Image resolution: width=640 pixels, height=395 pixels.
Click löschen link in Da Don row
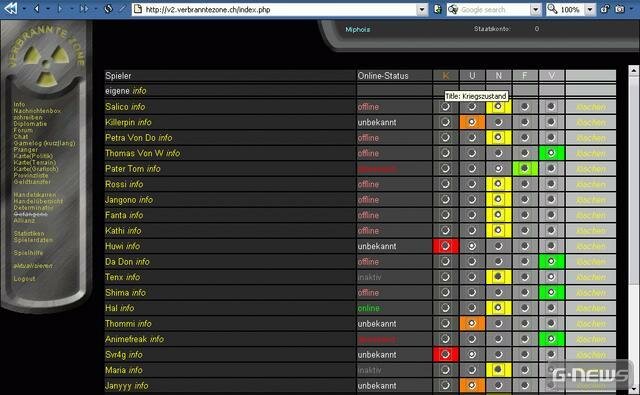pos(591,262)
